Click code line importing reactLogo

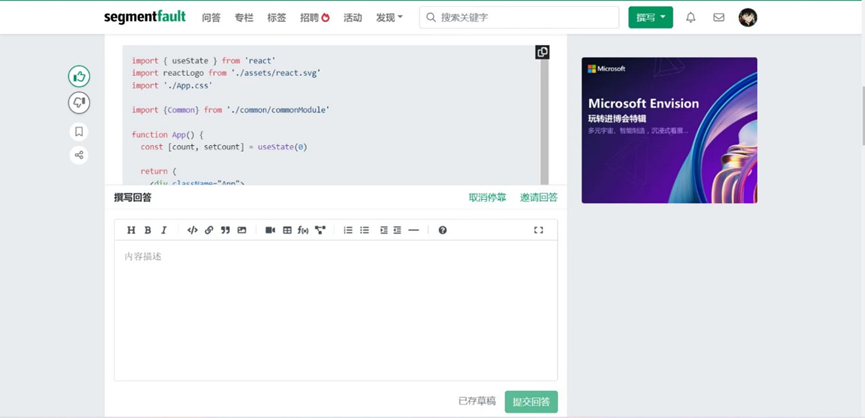pyautogui.click(x=226, y=73)
